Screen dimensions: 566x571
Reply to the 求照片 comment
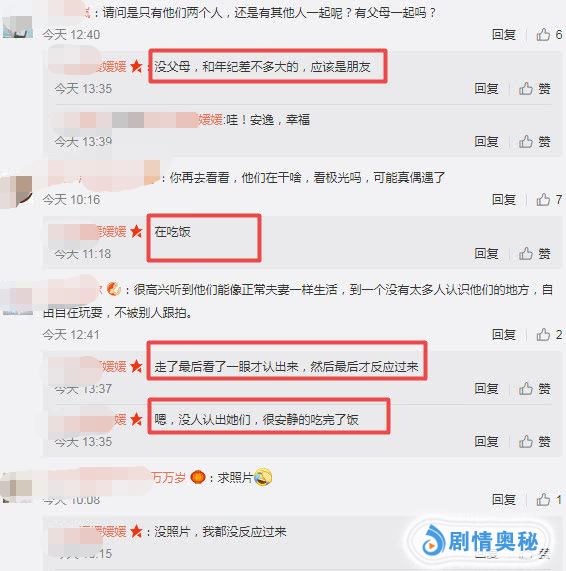pos(504,500)
